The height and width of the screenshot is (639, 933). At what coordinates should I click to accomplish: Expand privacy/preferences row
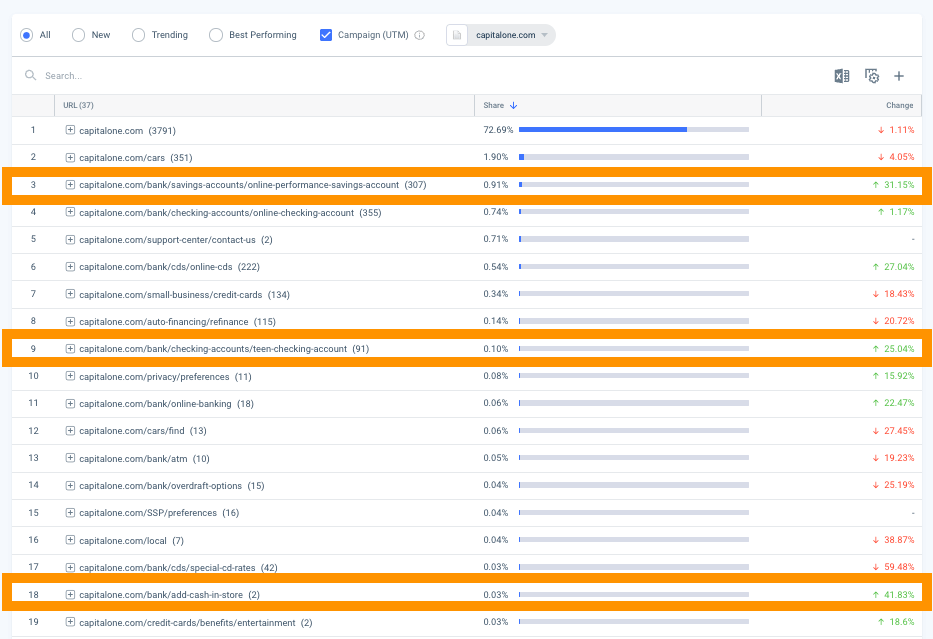[x=70, y=376]
